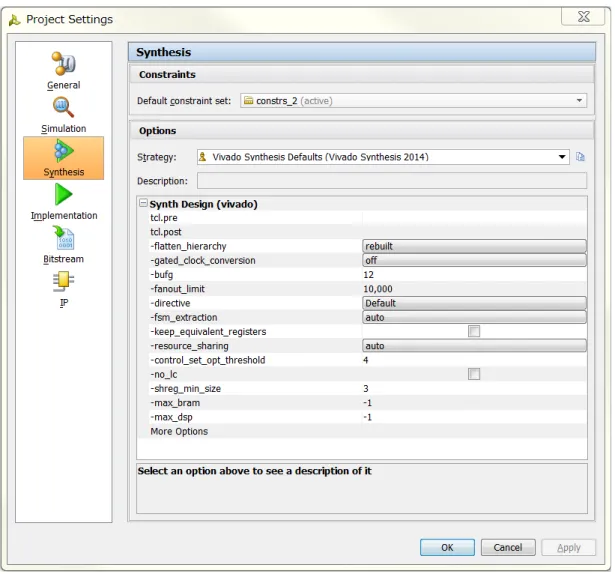Image resolution: width=615 pixels, height=574 pixels.
Task: Open the Default constraint set dropdown
Action: 413,101
